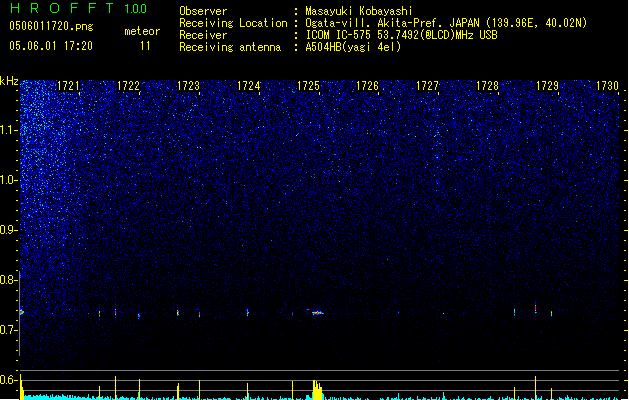The height and width of the screenshot is (400, 629).
Task: Select the A504HB(yagi 4el) antenna text
Action: (353, 47)
